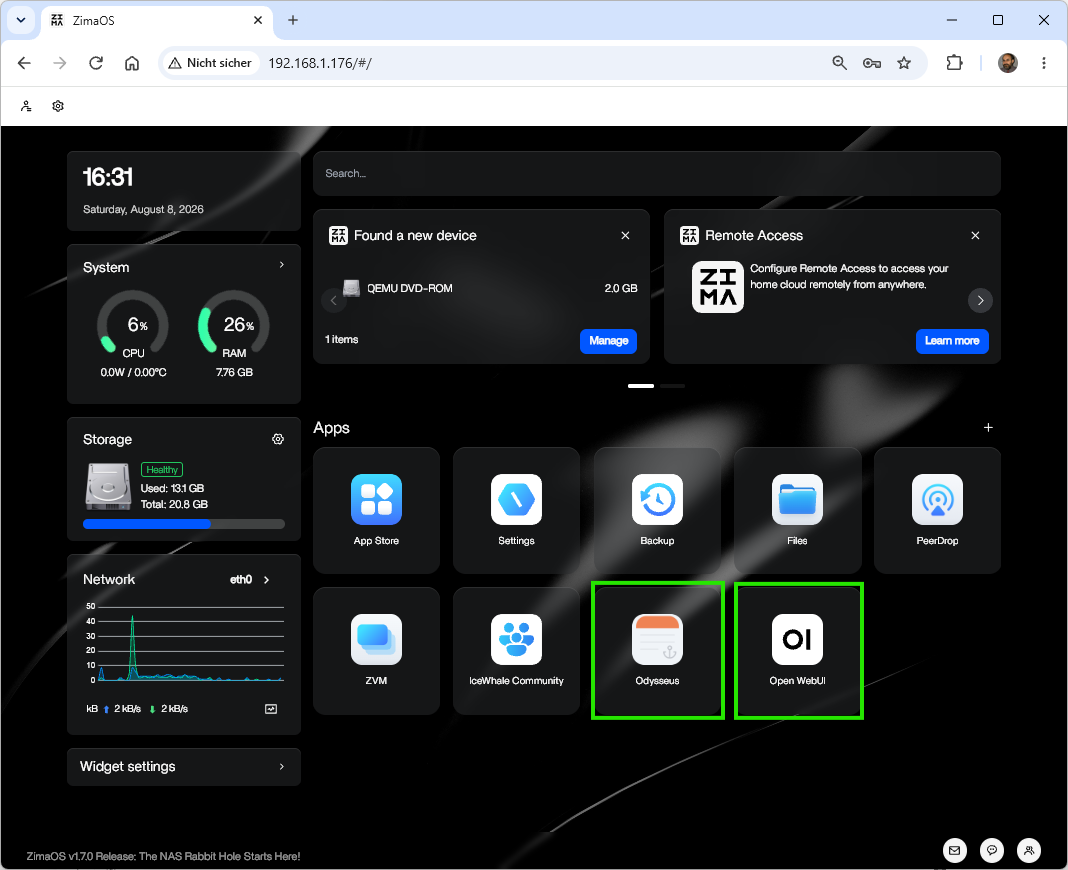Click the Search input field
Viewport: 1068px width, 870px height.
coord(657,174)
